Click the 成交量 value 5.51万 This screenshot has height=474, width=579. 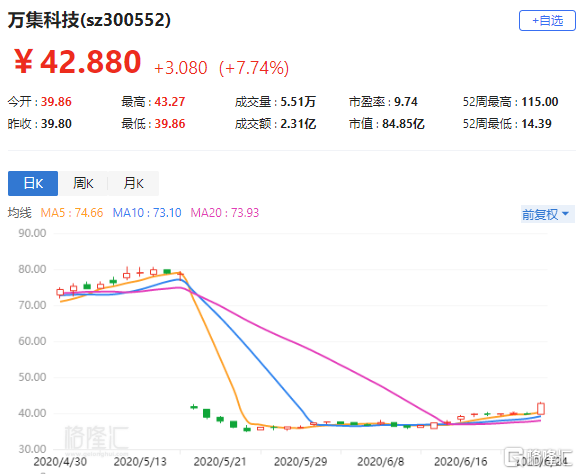[x=298, y=102]
